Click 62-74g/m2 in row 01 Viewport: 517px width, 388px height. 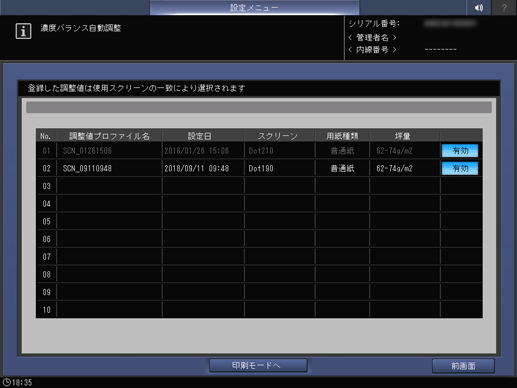[394, 151]
